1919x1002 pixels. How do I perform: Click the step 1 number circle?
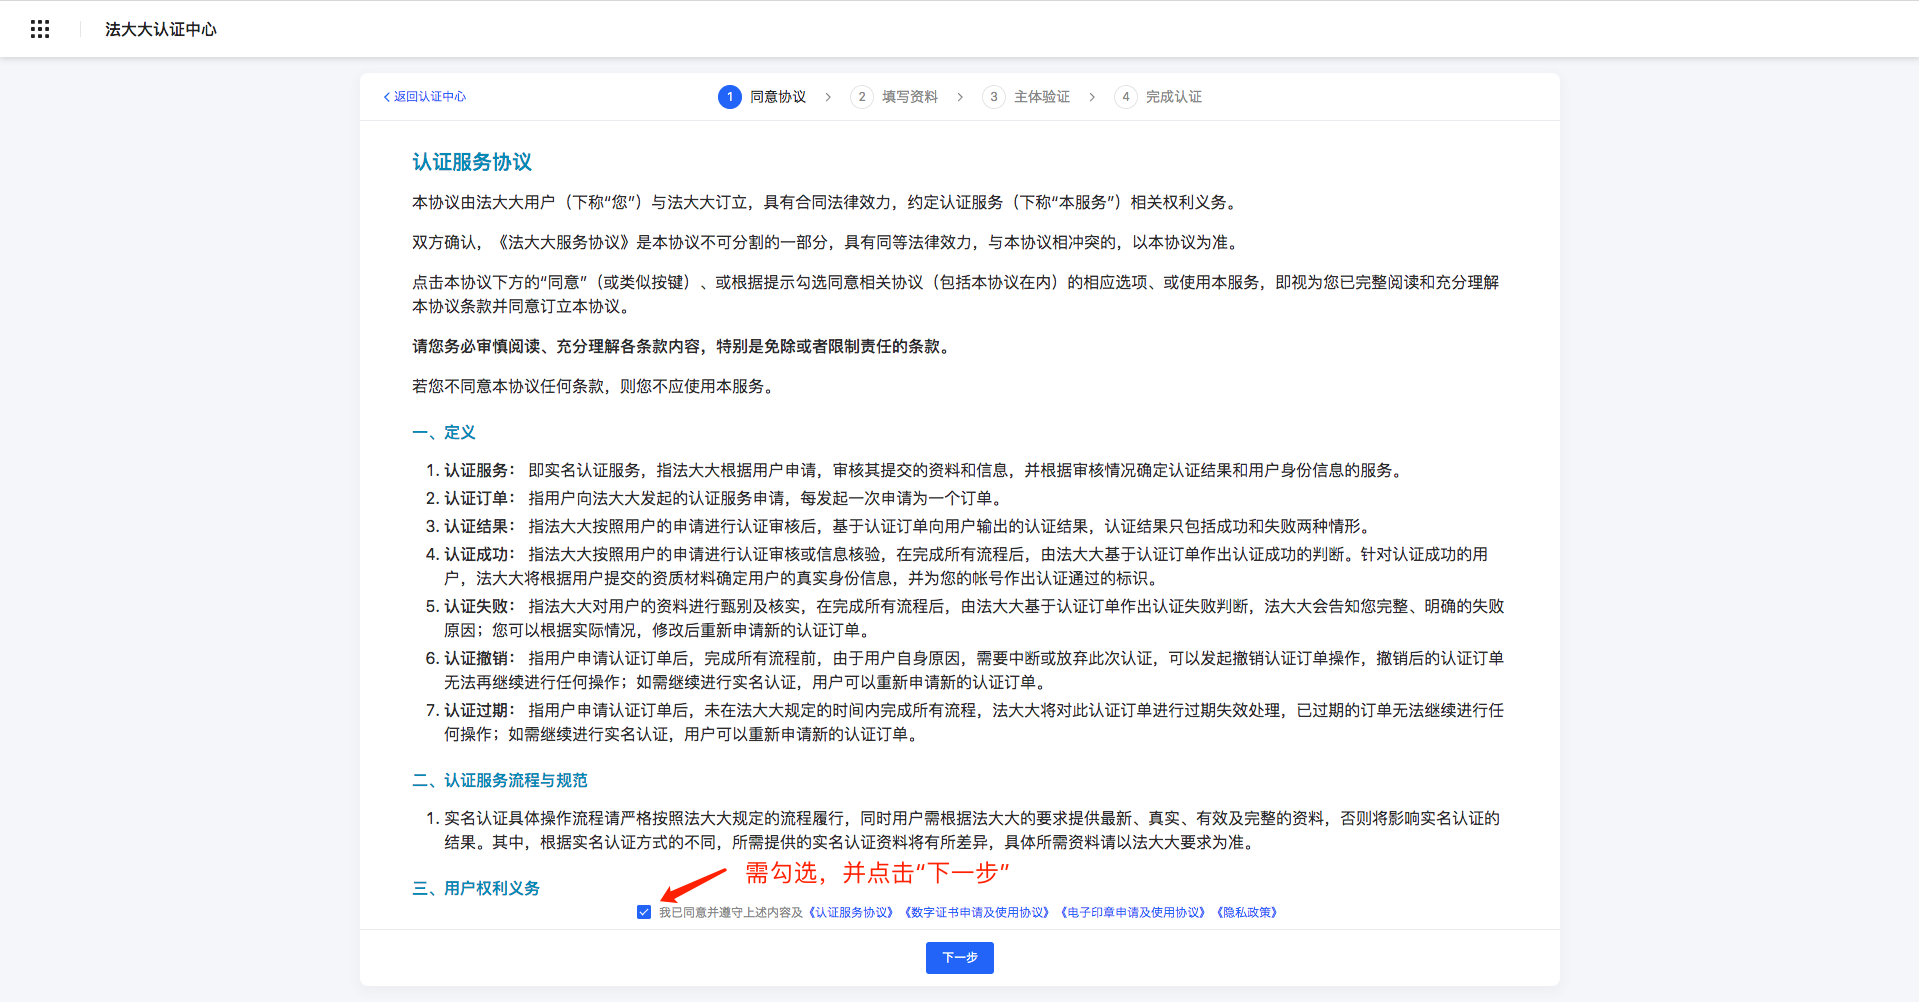click(730, 97)
